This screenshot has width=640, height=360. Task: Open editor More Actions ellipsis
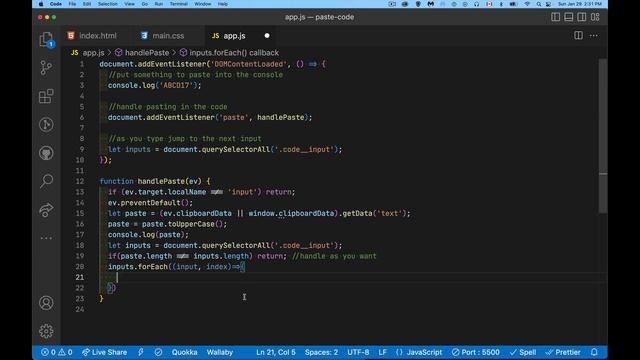(x=593, y=36)
